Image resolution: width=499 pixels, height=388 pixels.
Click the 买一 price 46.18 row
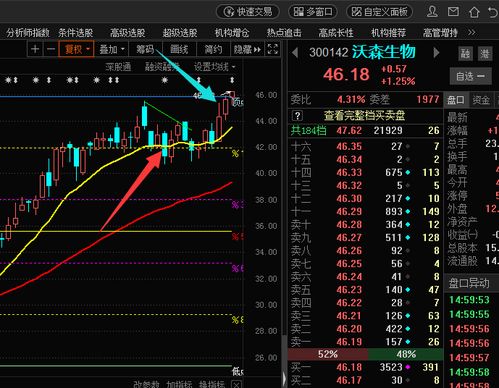[x=365, y=367]
